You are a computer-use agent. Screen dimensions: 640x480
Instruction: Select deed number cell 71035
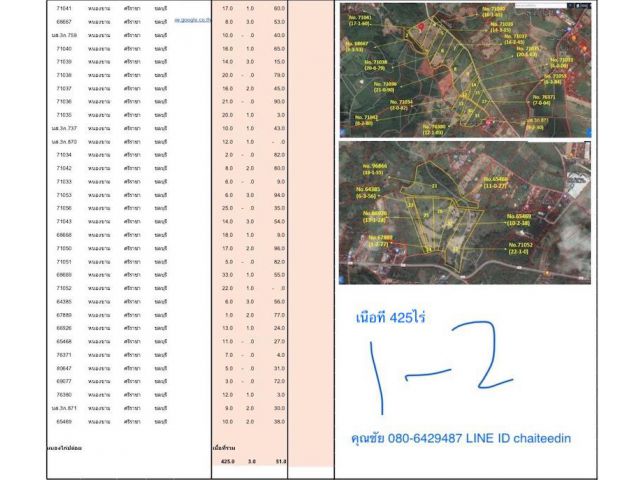coord(64,115)
